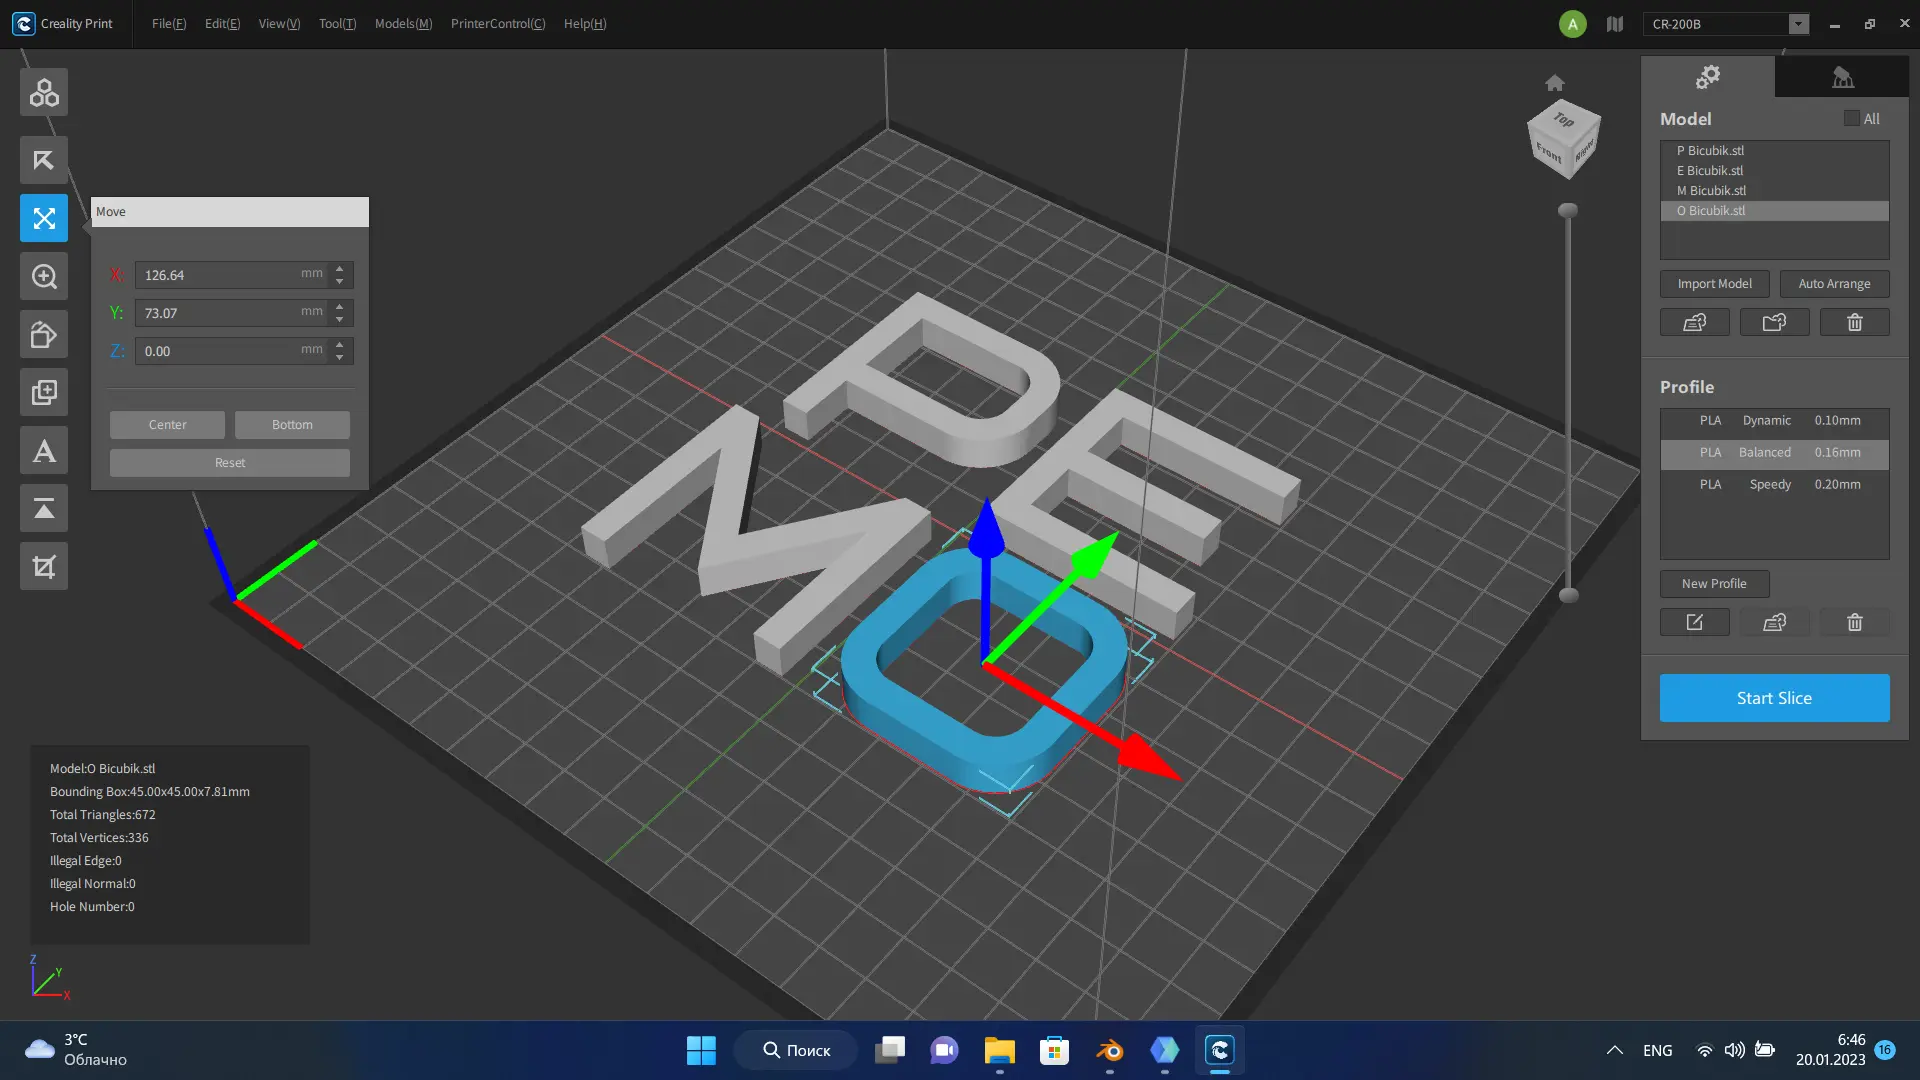Click the lay-flat tool icon
This screenshot has height=1080, width=1920.
click(44, 509)
